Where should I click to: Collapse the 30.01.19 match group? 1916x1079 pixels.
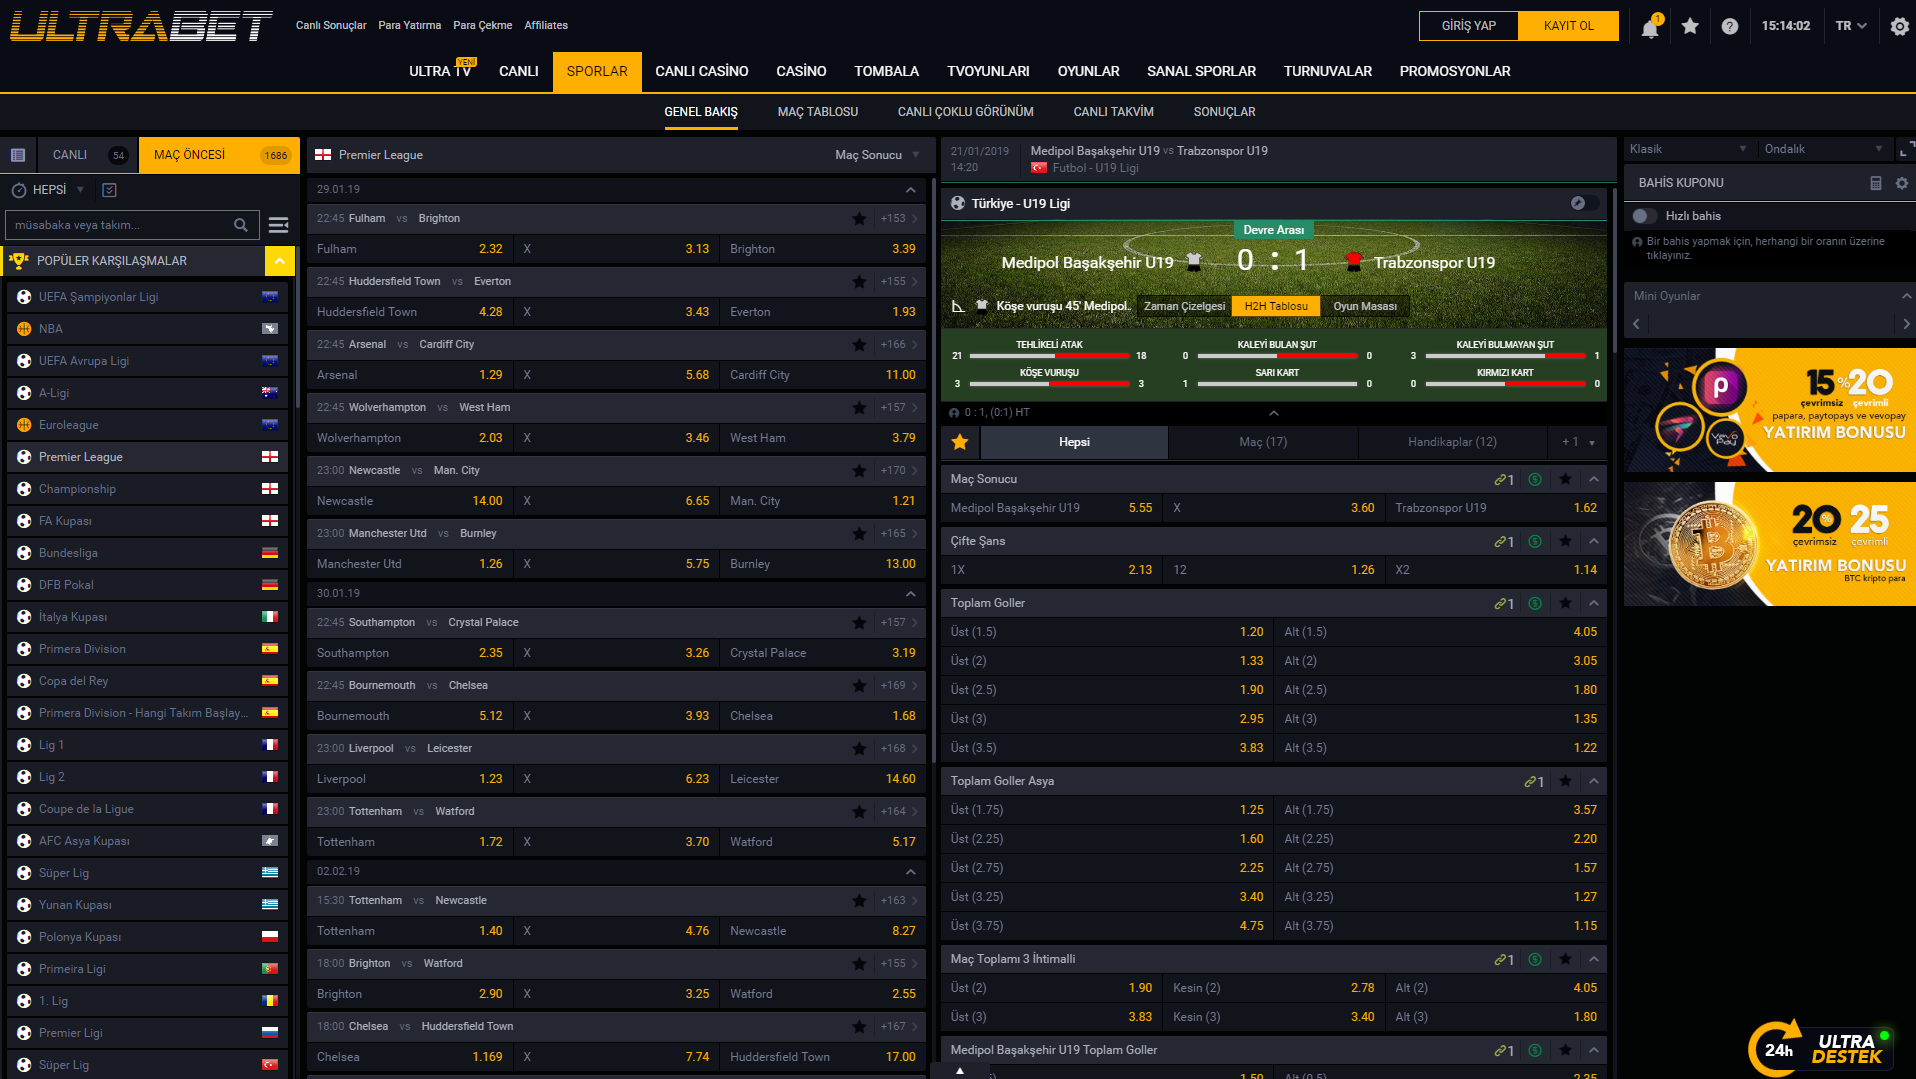910,594
